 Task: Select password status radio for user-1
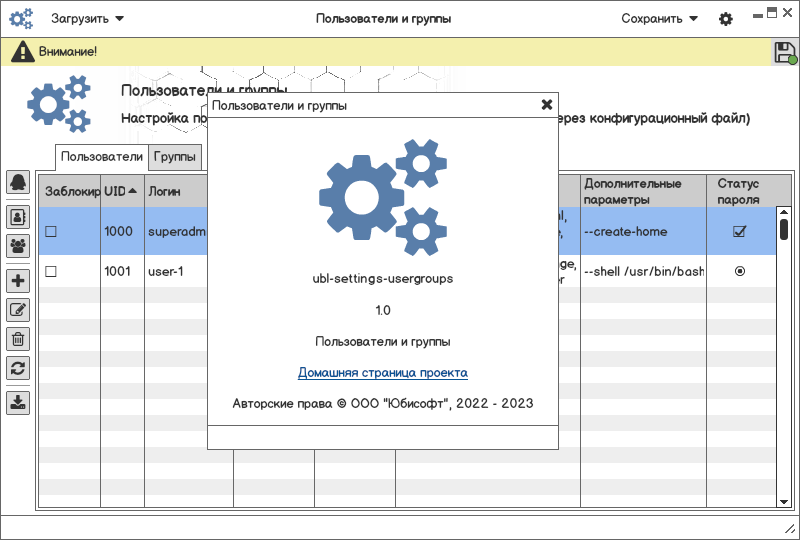click(x=740, y=271)
